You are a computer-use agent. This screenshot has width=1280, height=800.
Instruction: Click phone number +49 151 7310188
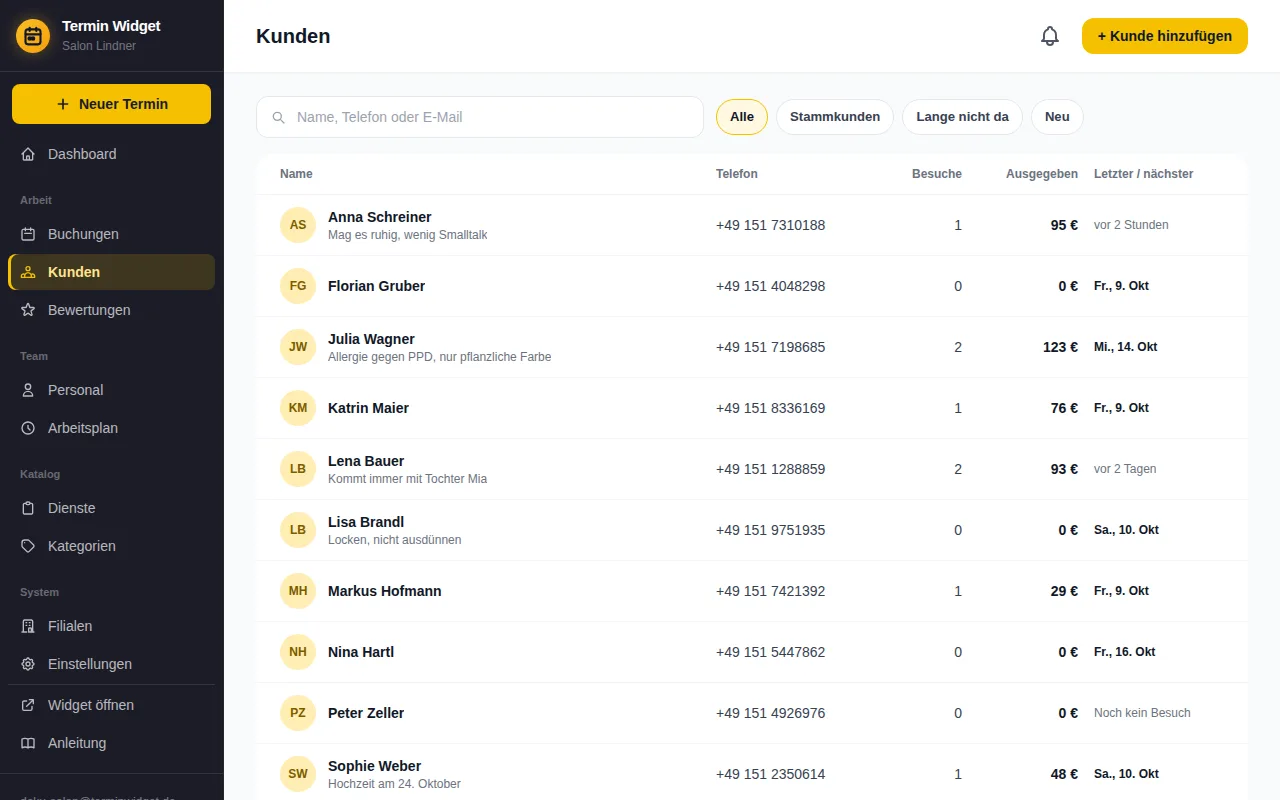pos(771,225)
